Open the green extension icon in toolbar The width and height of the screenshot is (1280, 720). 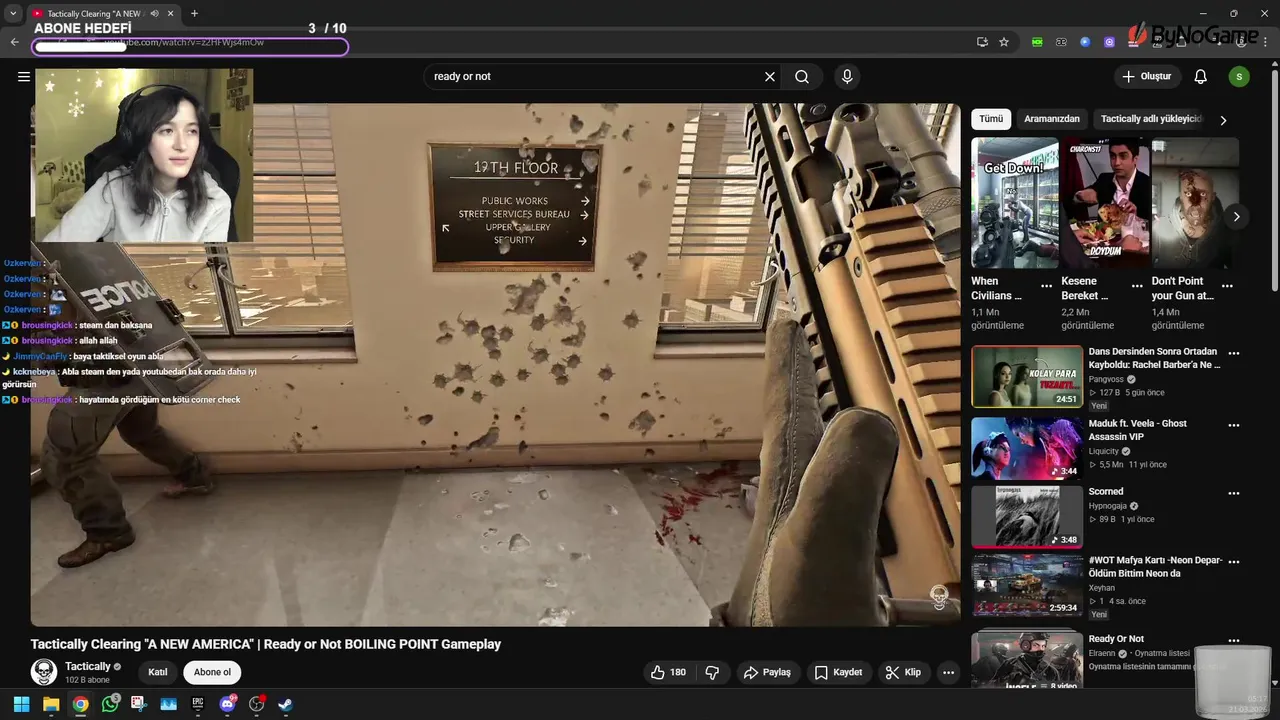coord(1037,42)
